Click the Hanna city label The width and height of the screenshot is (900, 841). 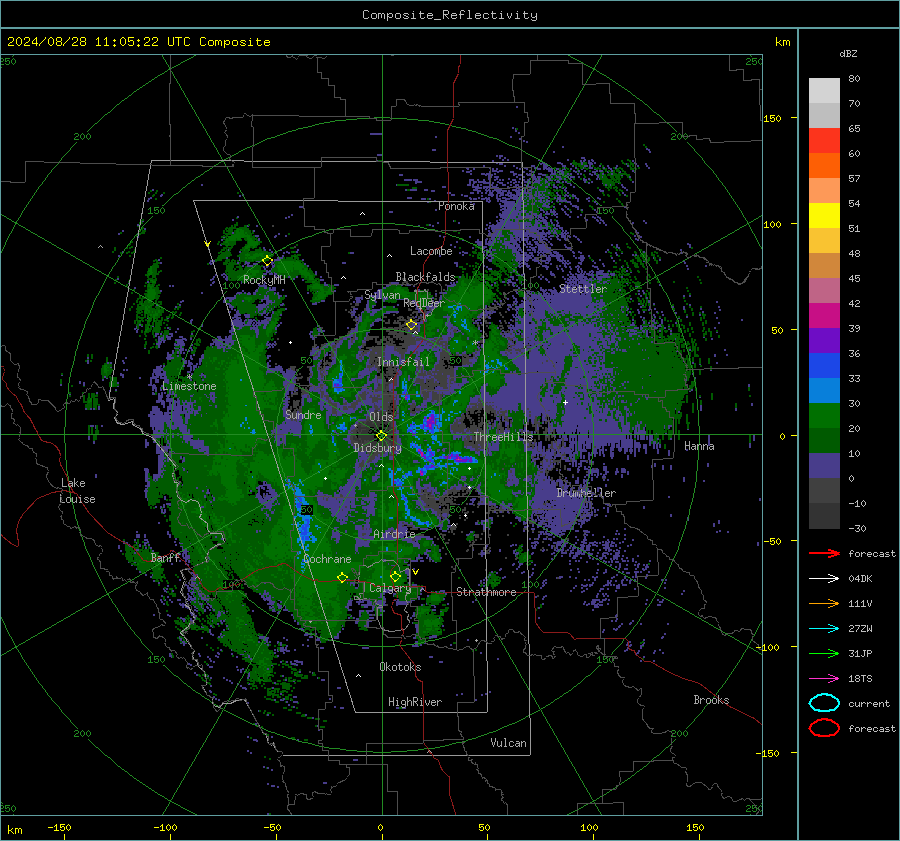coord(699,446)
